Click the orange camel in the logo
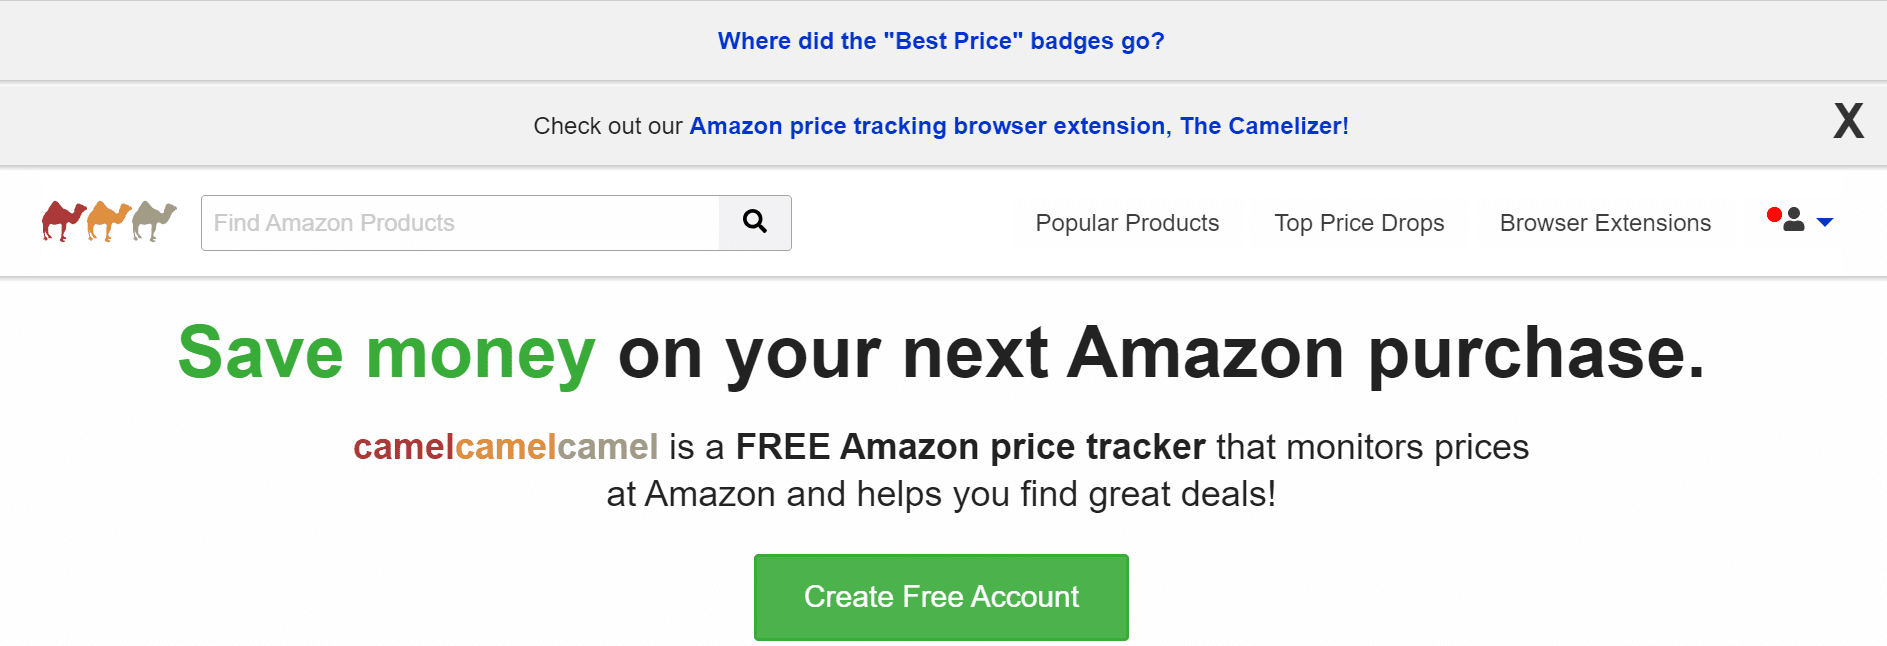Viewport: 1887px width, 646px height. point(109,221)
